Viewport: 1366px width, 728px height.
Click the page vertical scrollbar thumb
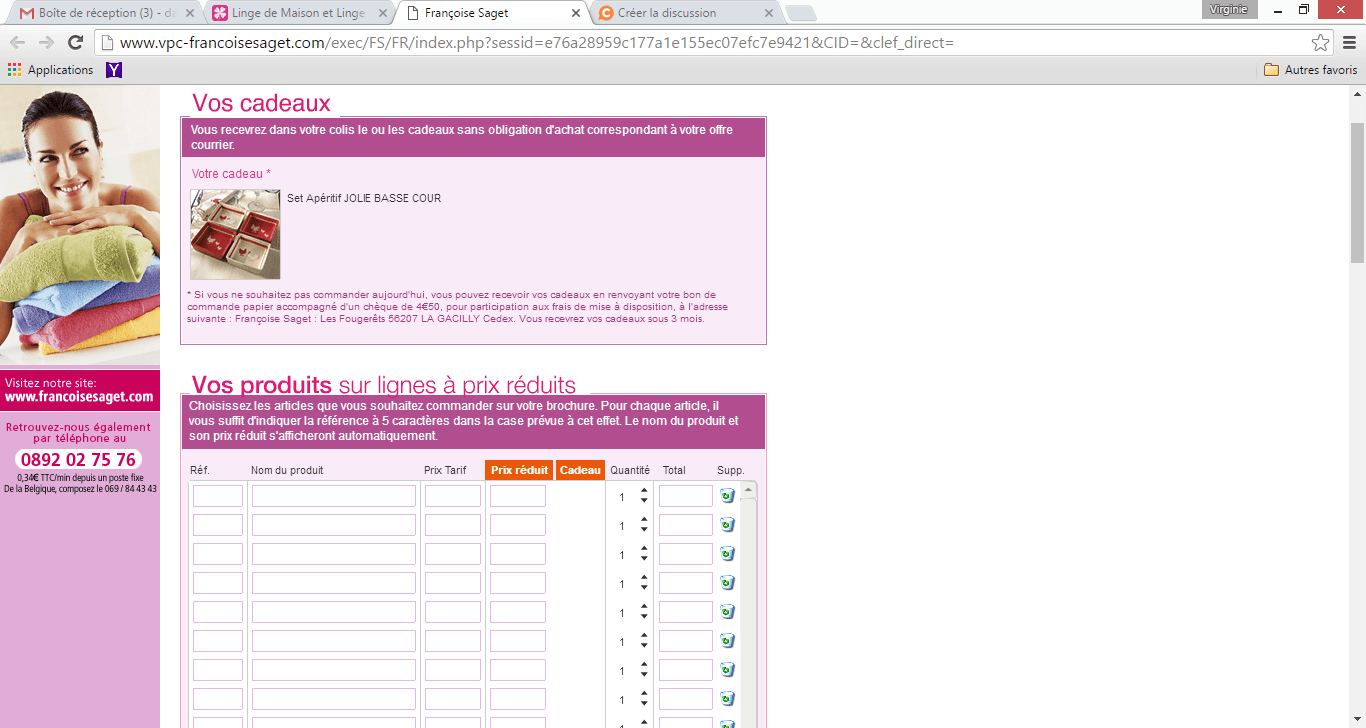click(x=1357, y=190)
